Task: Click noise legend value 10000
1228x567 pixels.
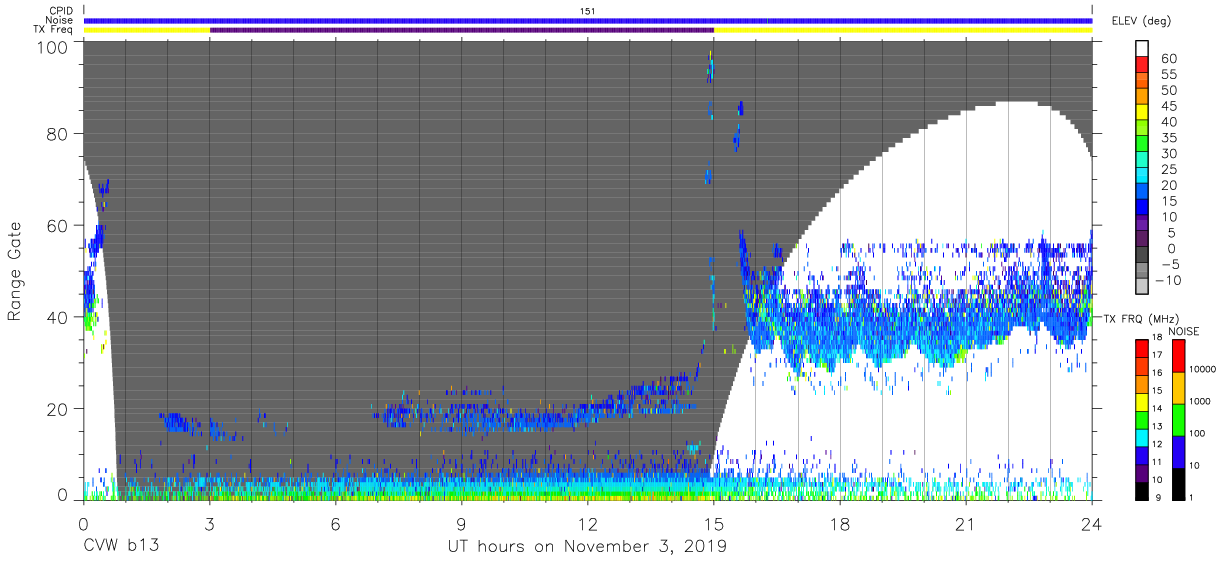Action: point(1201,369)
